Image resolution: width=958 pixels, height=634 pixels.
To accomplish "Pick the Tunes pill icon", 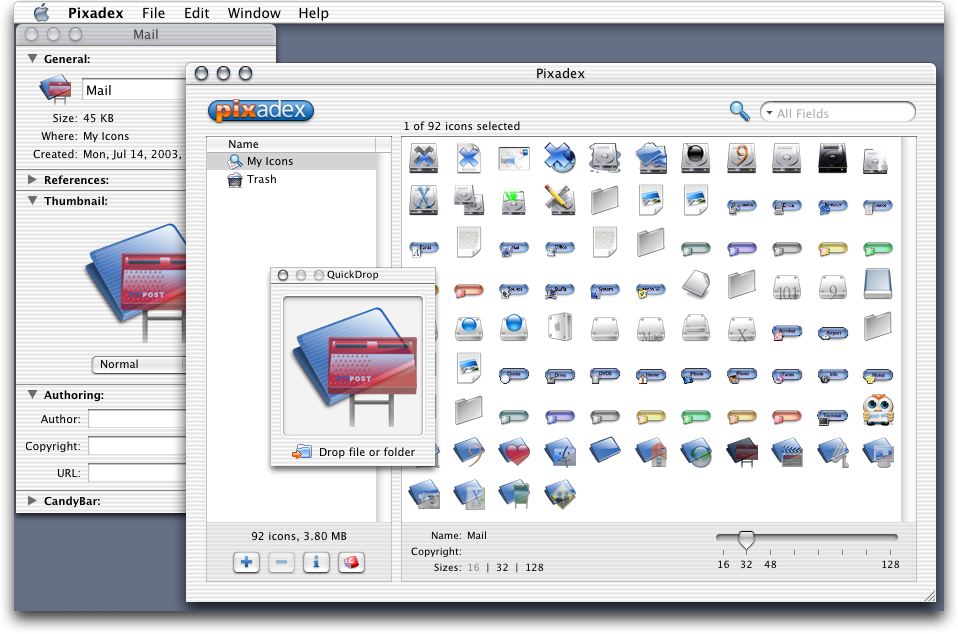I will 786,375.
